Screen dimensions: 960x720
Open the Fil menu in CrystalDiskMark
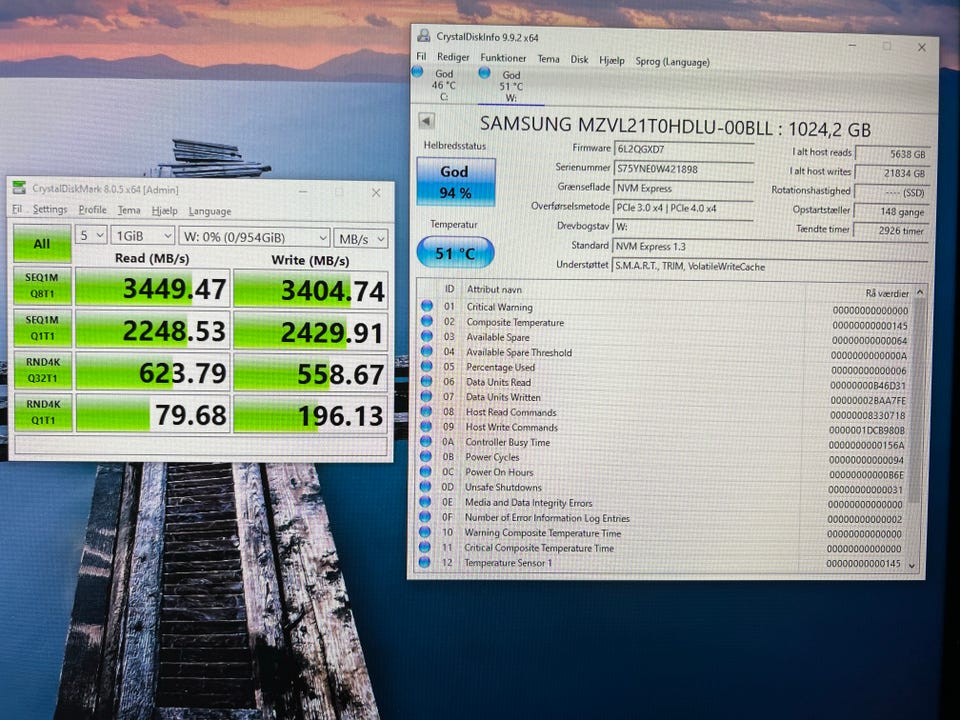tap(17, 209)
